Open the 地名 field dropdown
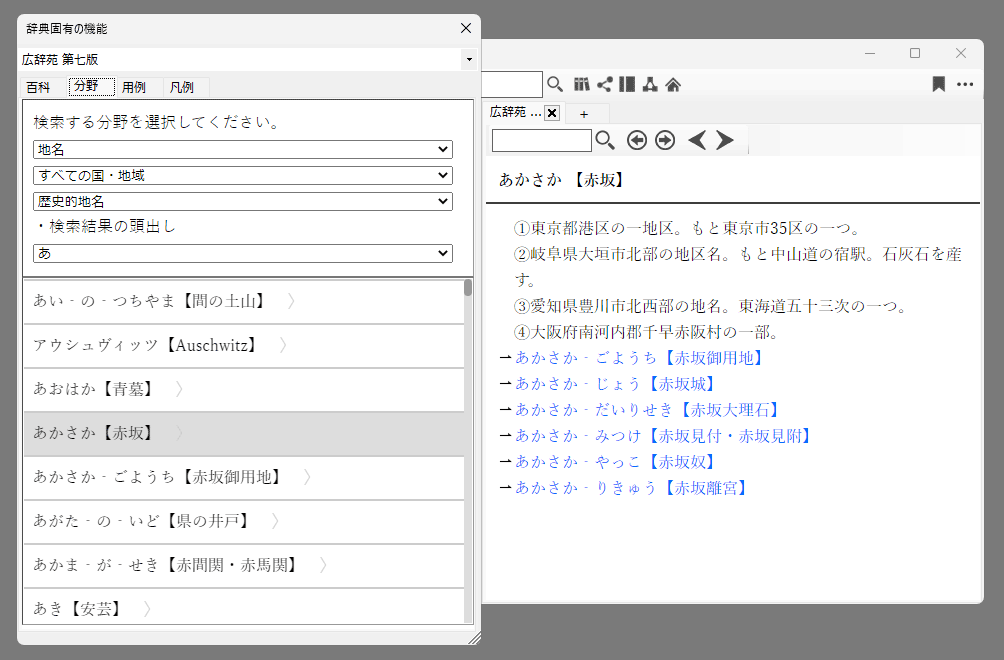This screenshot has width=1004, height=660. (243, 149)
